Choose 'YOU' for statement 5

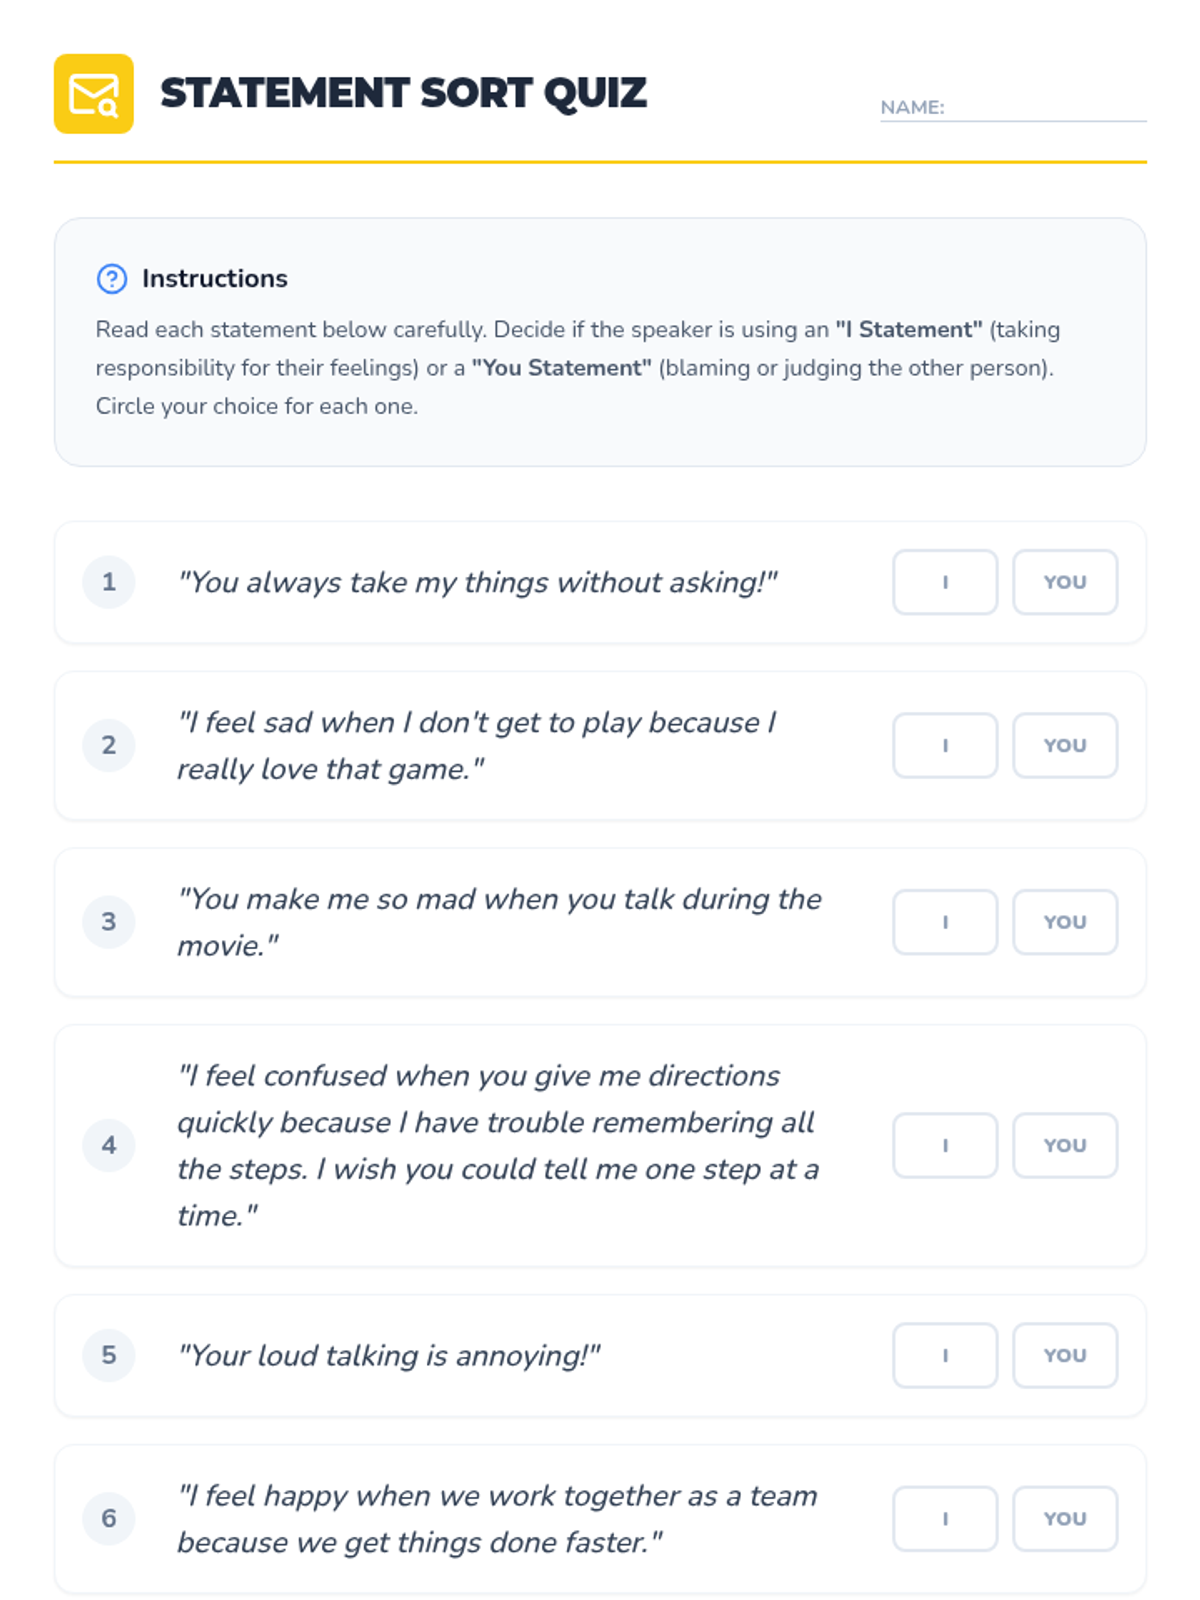(1065, 1356)
